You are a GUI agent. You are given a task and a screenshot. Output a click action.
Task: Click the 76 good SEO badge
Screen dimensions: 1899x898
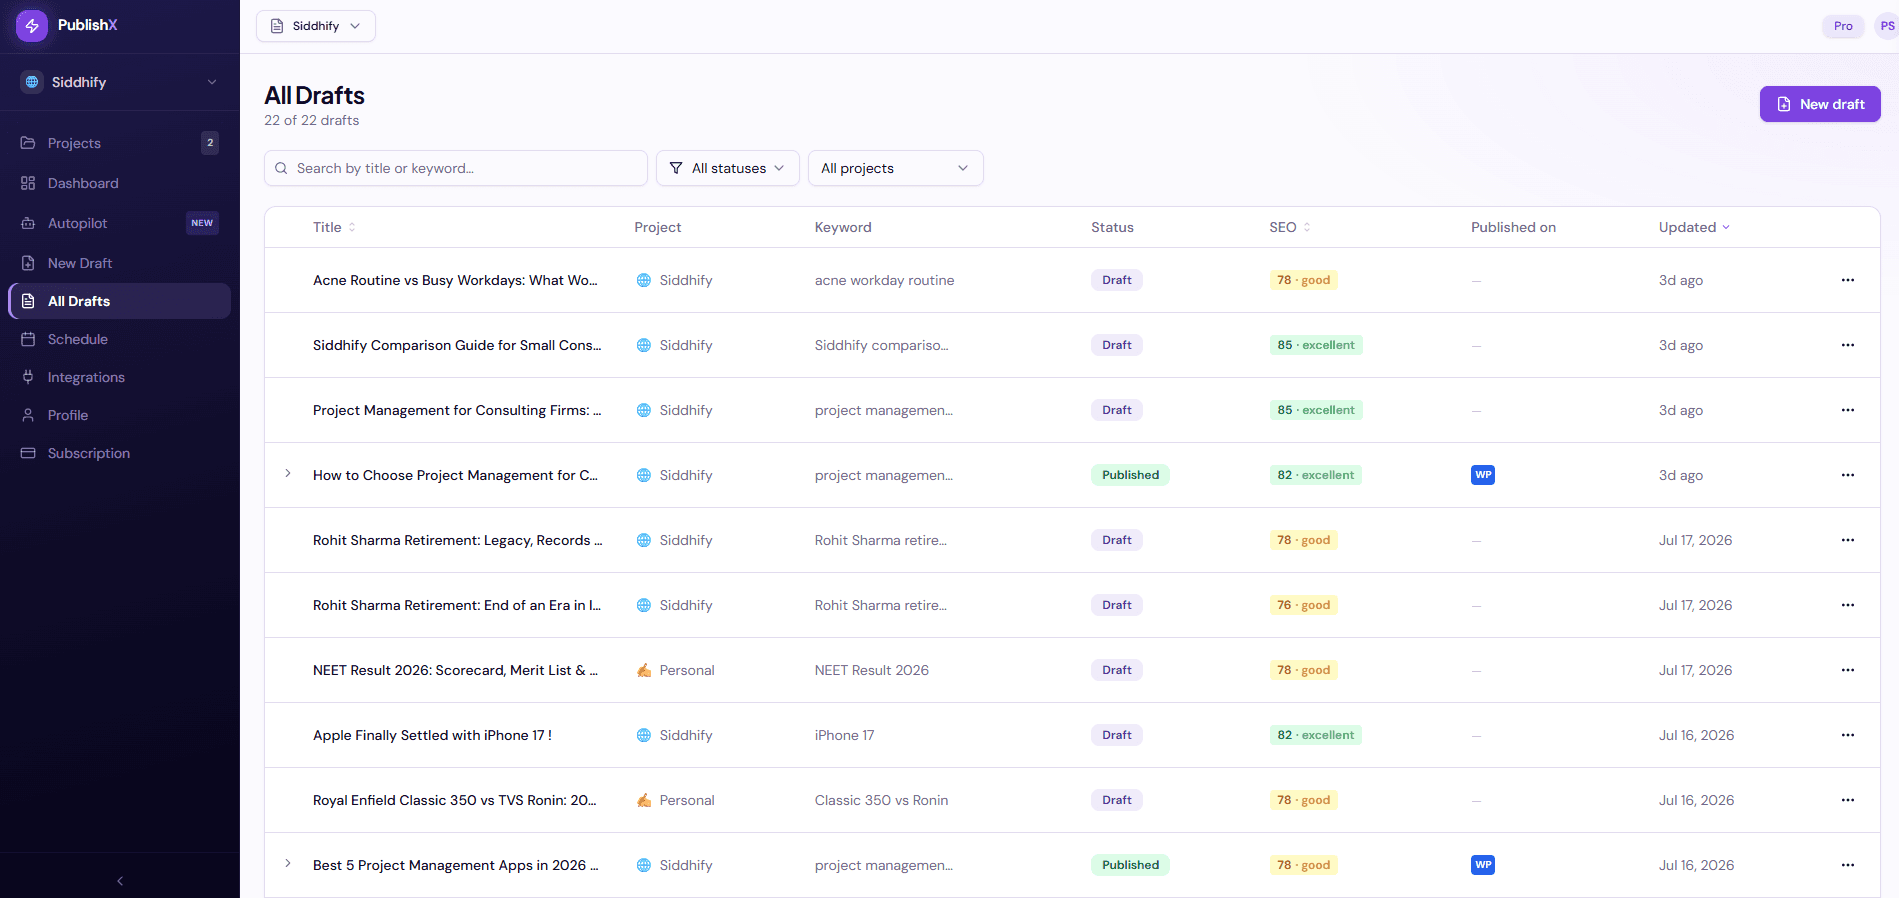tap(1303, 605)
